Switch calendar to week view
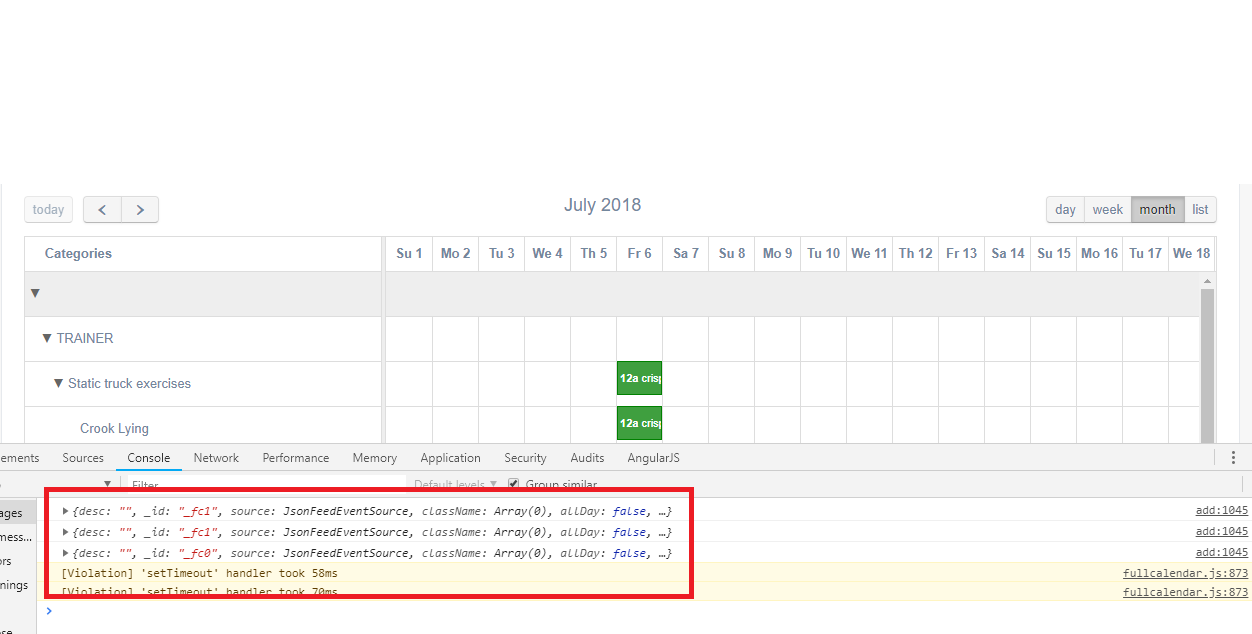Image resolution: width=1252 pixels, height=634 pixels. click(1107, 209)
